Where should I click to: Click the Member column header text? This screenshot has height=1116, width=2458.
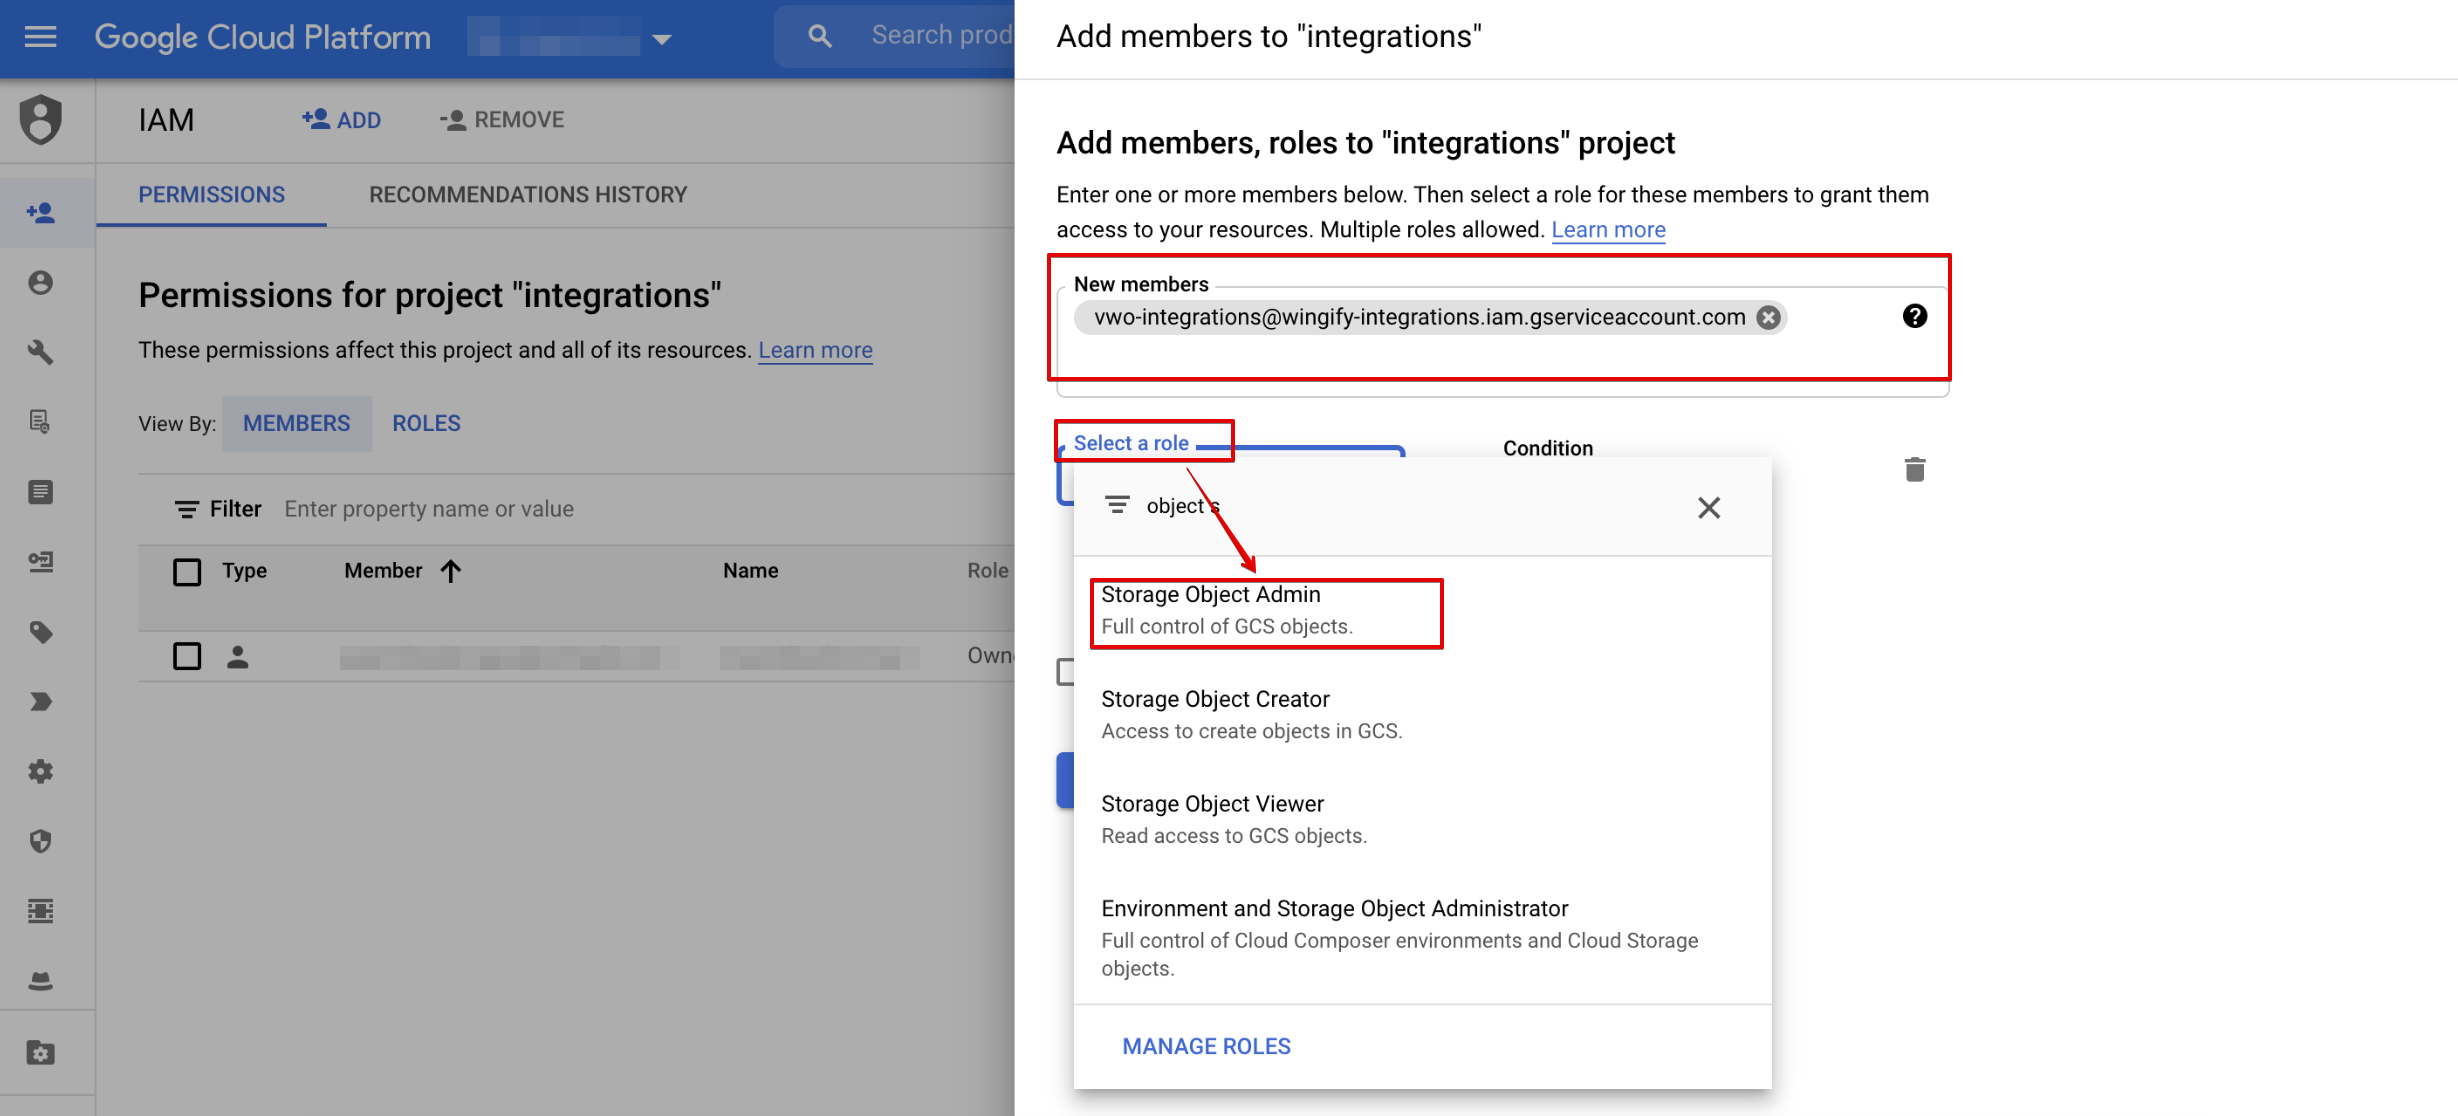[383, 571]
